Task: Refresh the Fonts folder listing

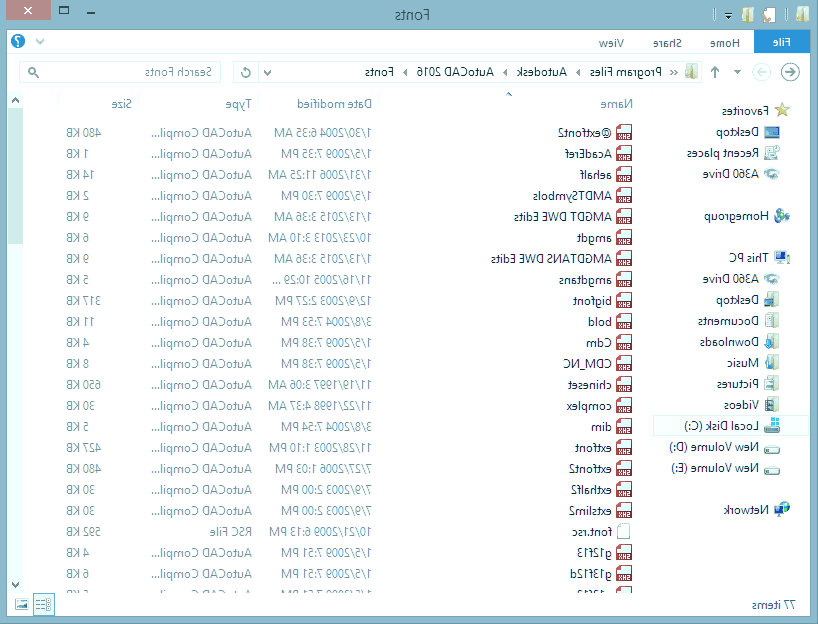Action: (246, 72)
